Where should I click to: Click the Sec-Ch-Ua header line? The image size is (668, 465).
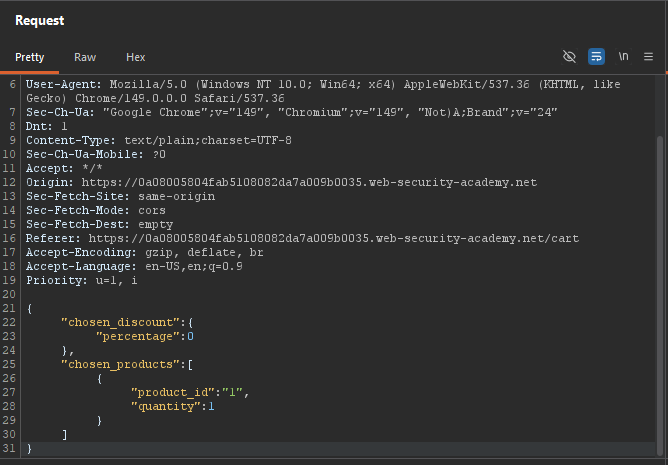click(x=291, y=113)
